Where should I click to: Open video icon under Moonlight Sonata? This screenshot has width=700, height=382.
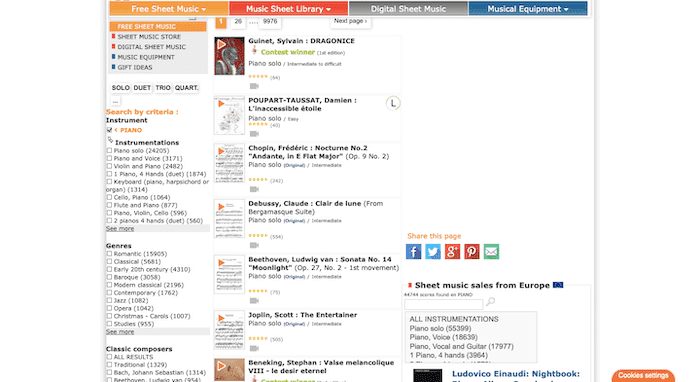click(254, 301)
